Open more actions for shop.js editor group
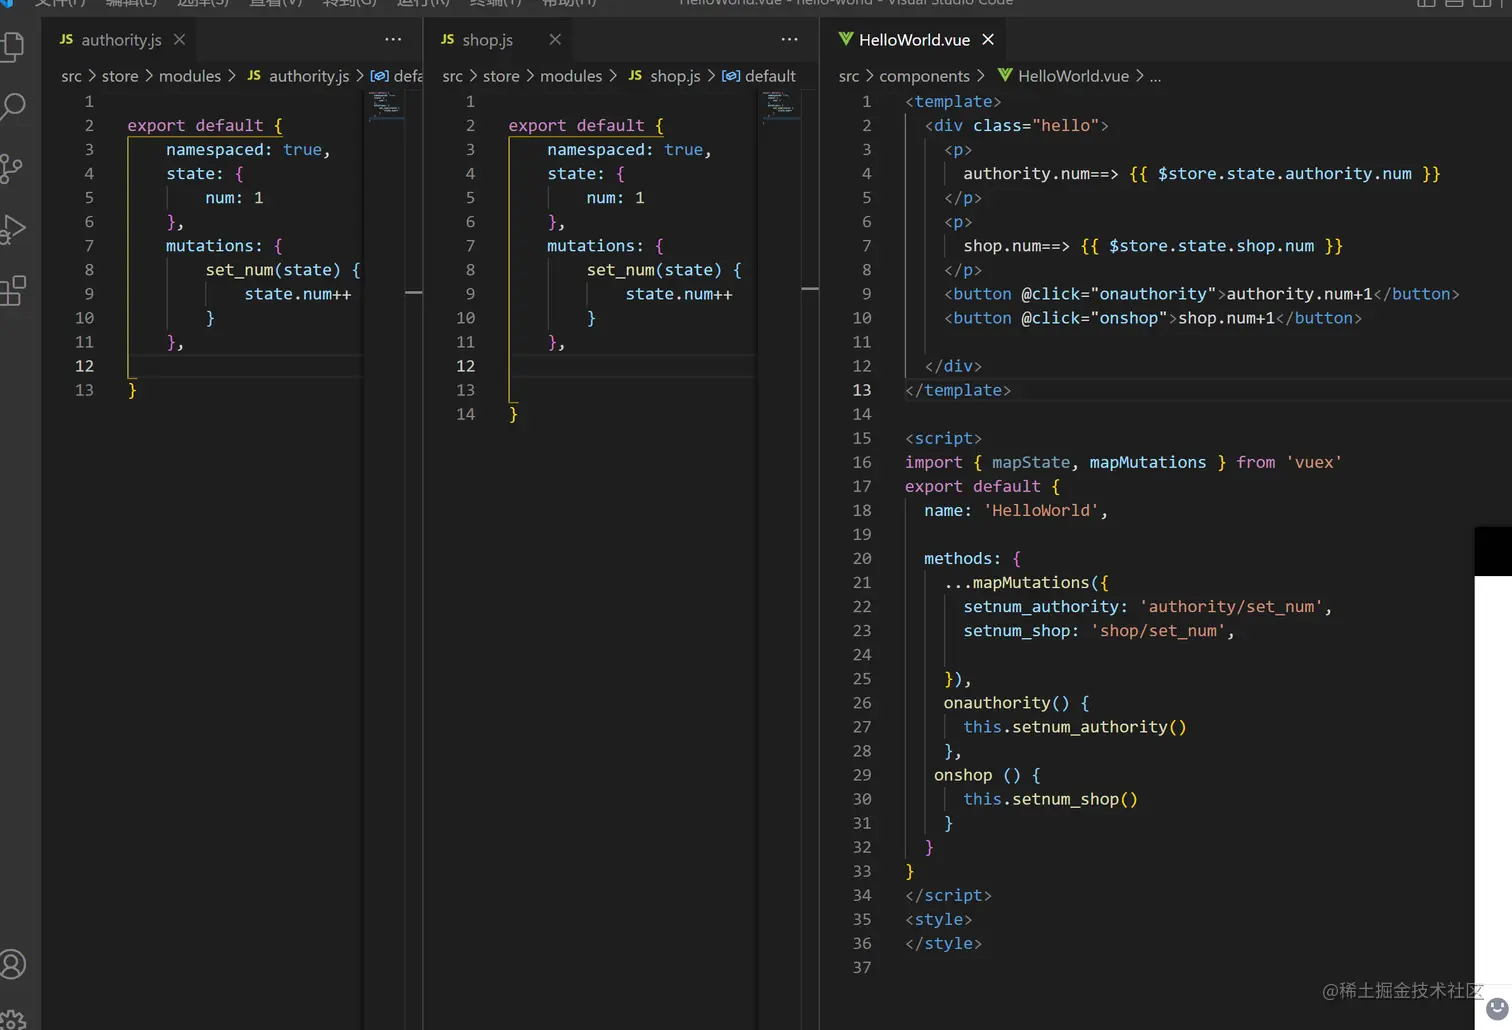The image size is (1512, 1030). [x=790, y=39]
